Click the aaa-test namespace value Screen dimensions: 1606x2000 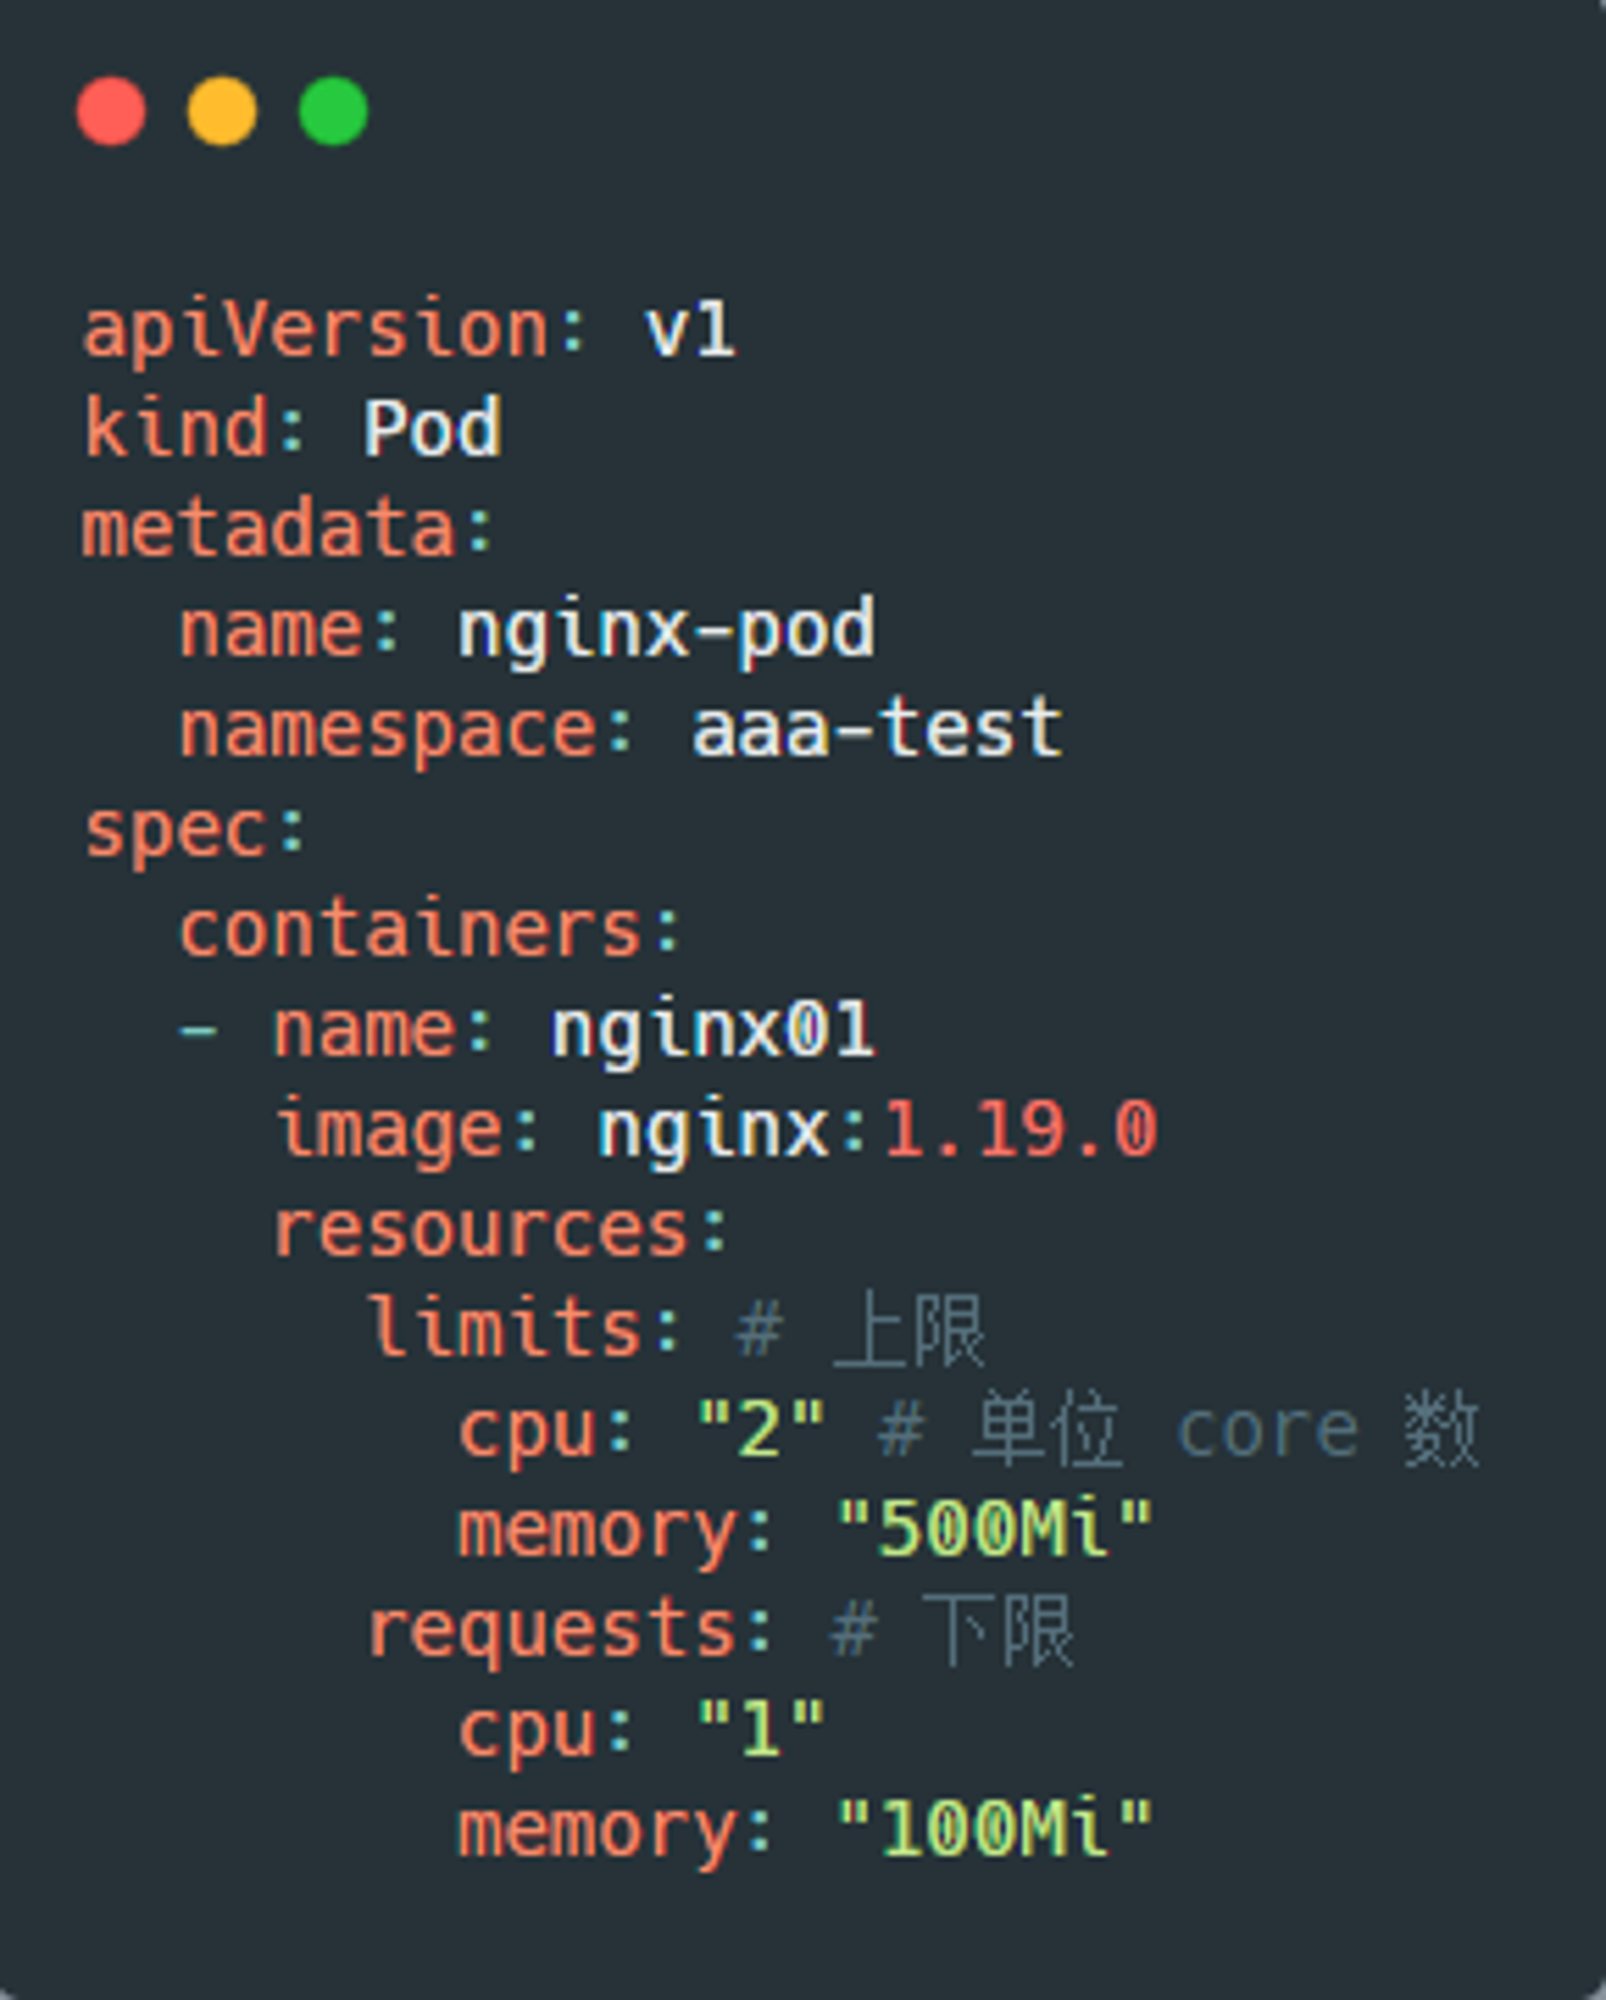[x=877, y=728]
